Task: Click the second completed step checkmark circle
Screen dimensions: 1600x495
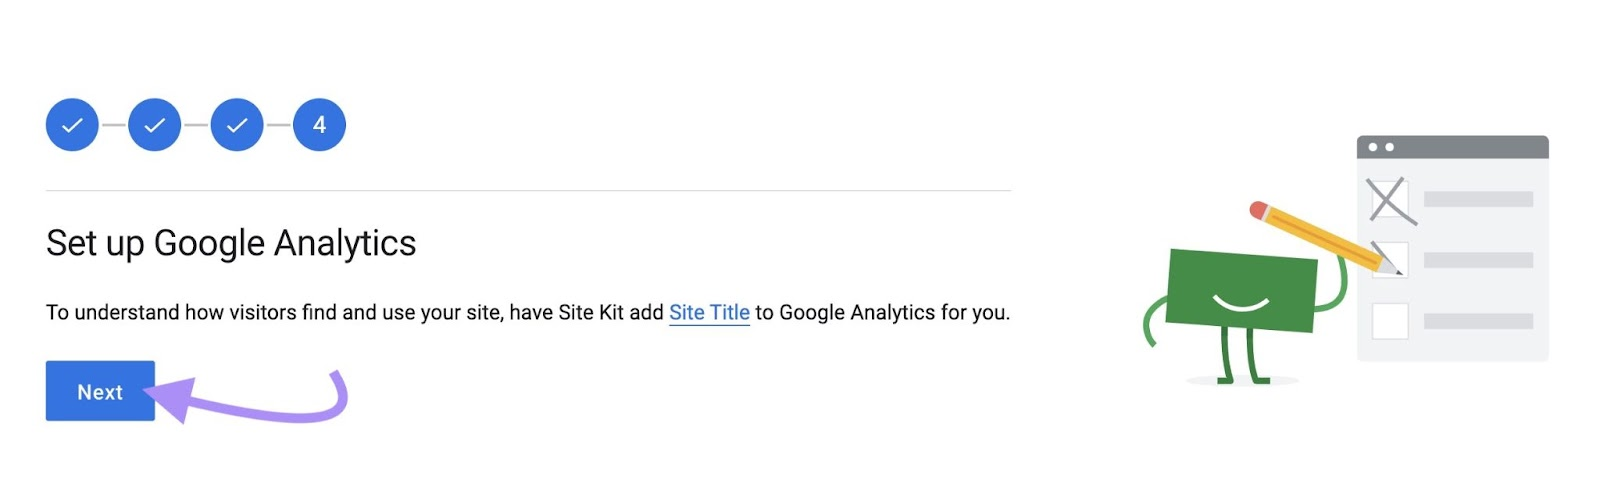Action: (154, 125)
